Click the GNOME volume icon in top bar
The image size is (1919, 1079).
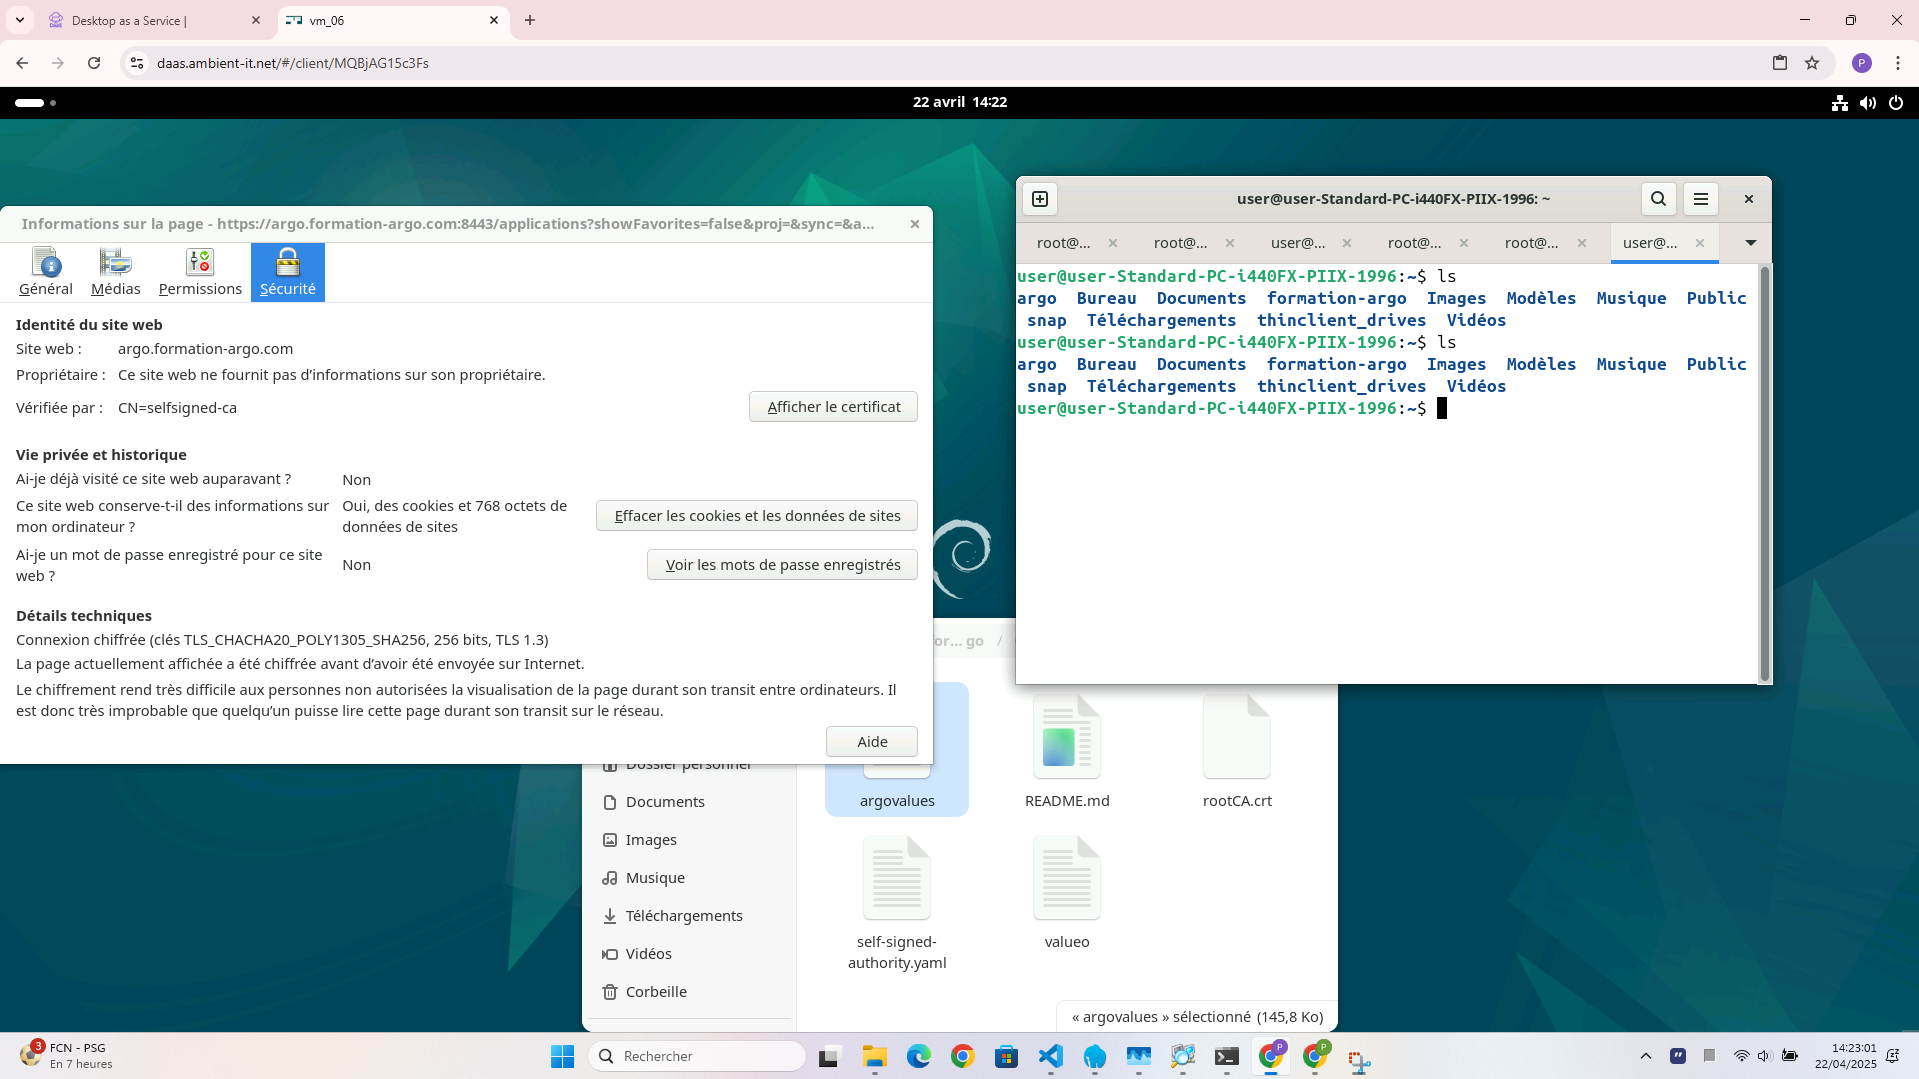pos(1867,102)
